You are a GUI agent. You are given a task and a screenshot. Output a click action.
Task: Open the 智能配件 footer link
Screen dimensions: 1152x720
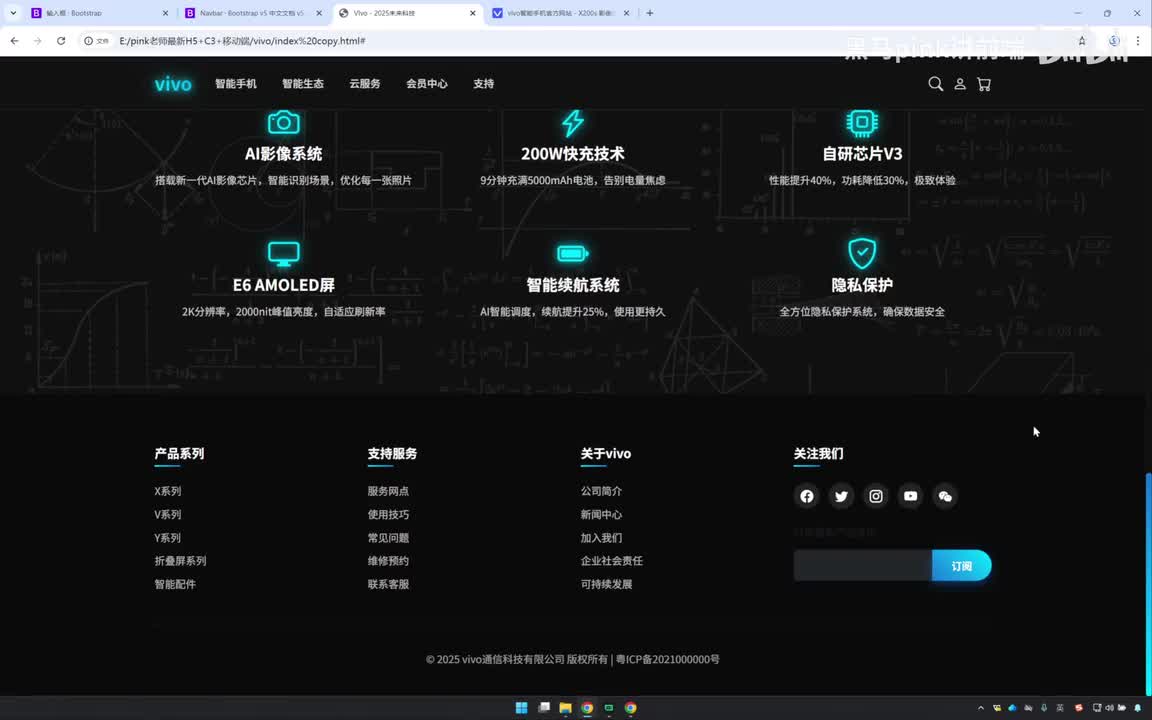point(175,584)
